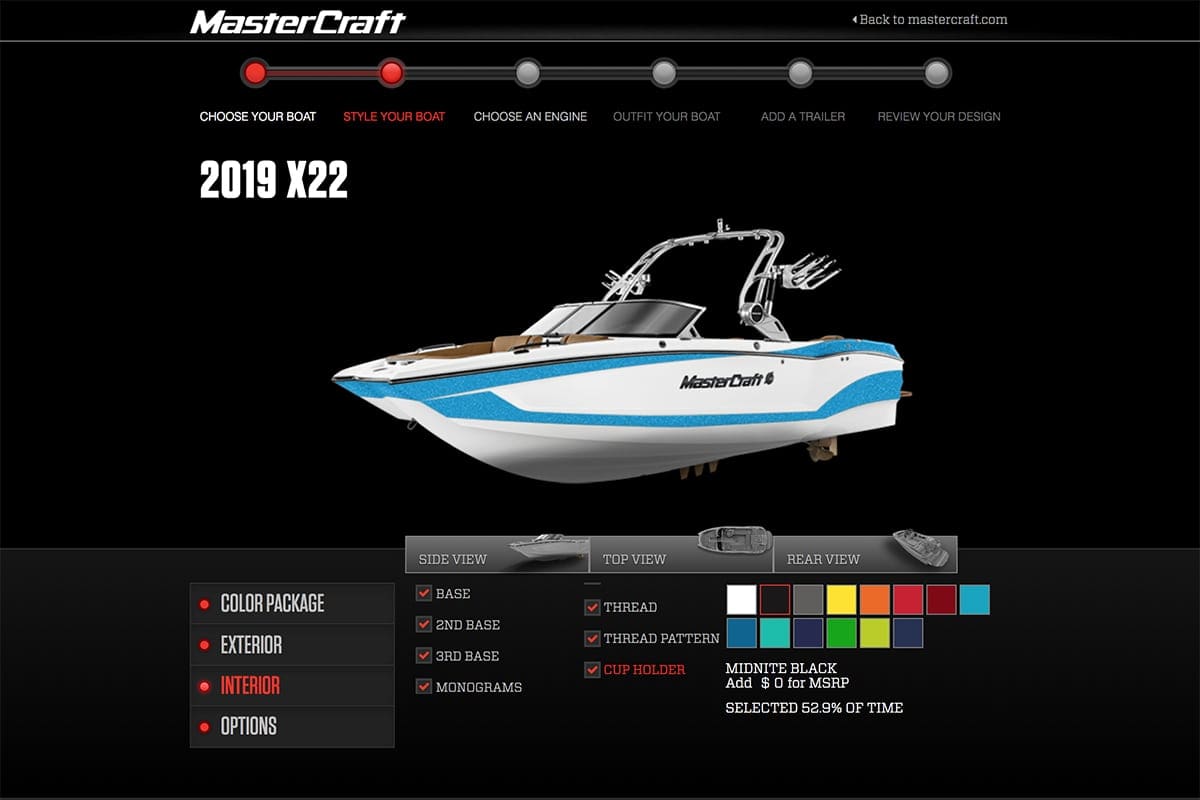Switch to the Top View tab
The image size is (1200, 800).
[x=681, y=554]
